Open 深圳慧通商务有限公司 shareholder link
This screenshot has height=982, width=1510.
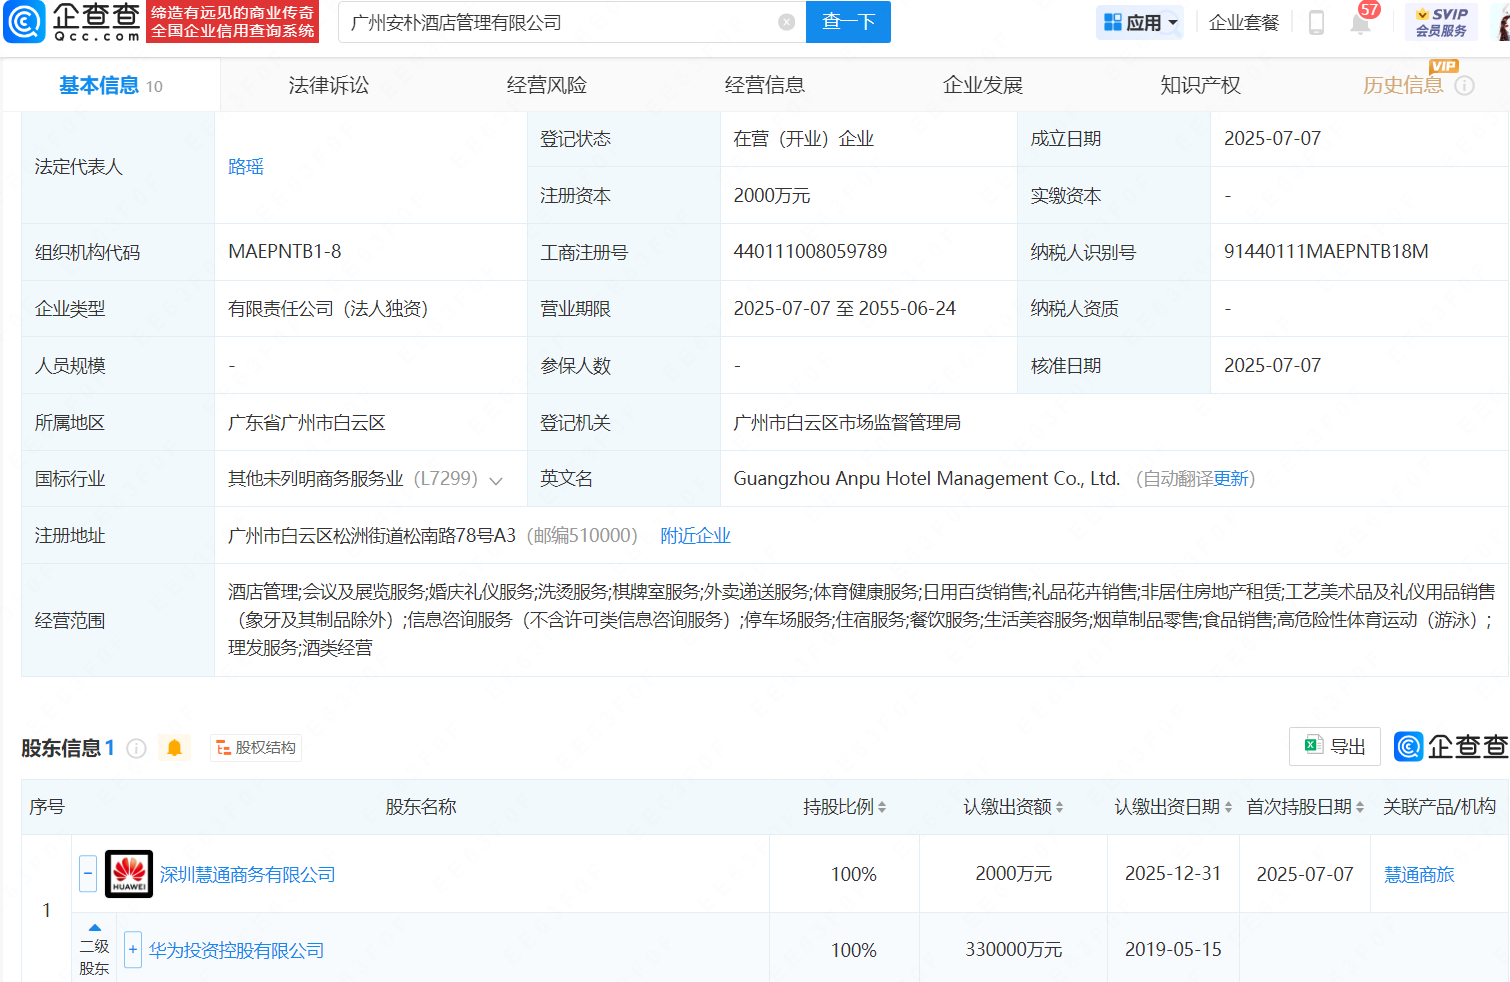click(x=248, y=875)
